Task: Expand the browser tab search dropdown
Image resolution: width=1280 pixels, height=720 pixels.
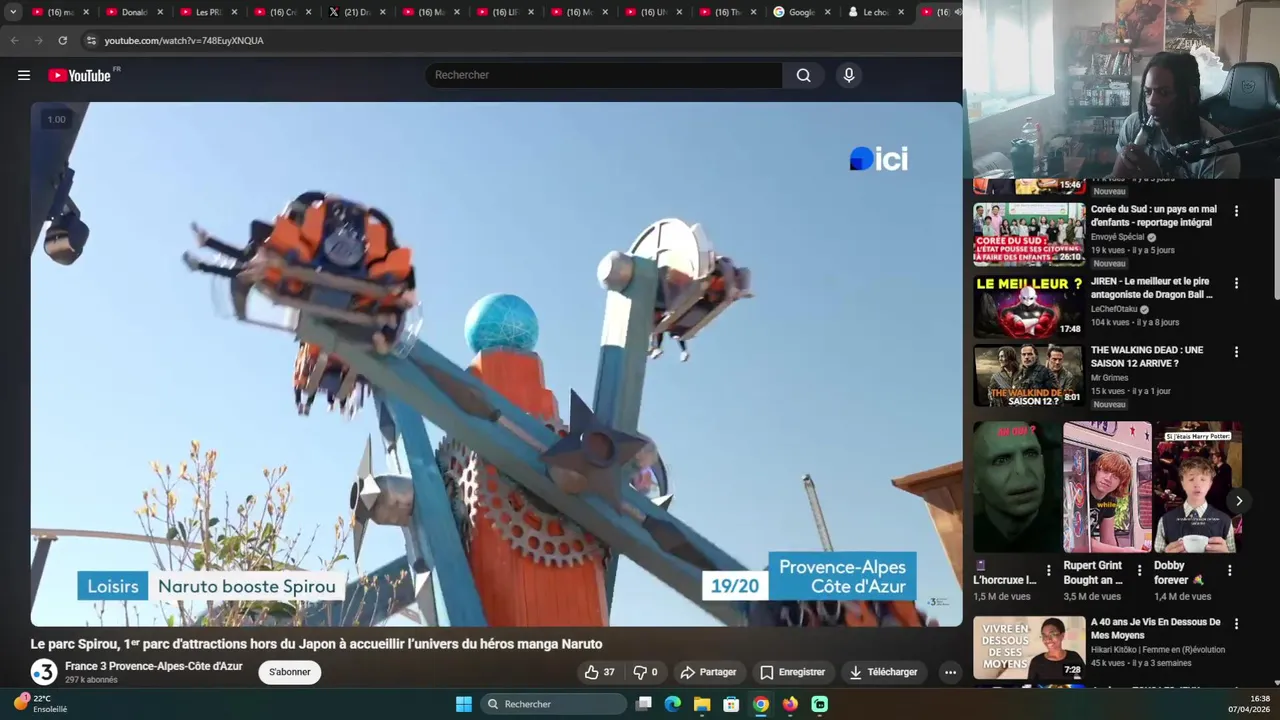Action: (x=13, y=12)
